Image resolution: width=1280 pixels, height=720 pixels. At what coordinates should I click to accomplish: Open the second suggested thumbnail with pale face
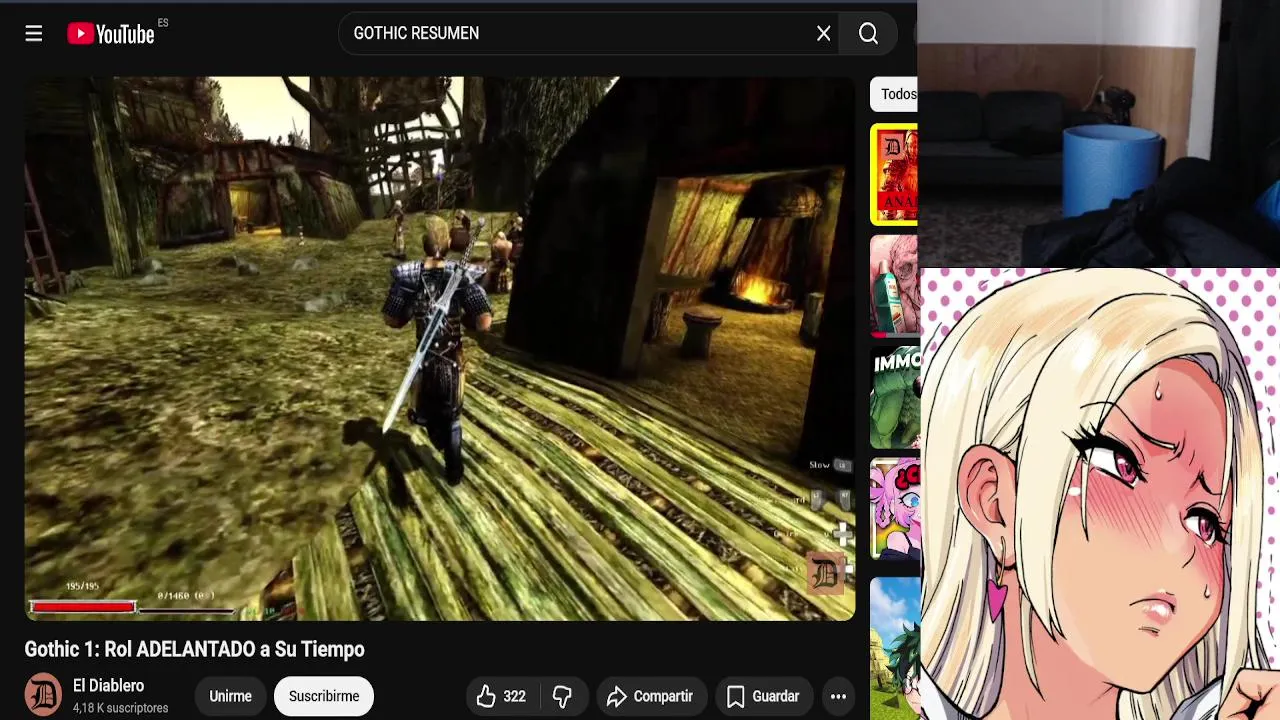tap(894, 286)
